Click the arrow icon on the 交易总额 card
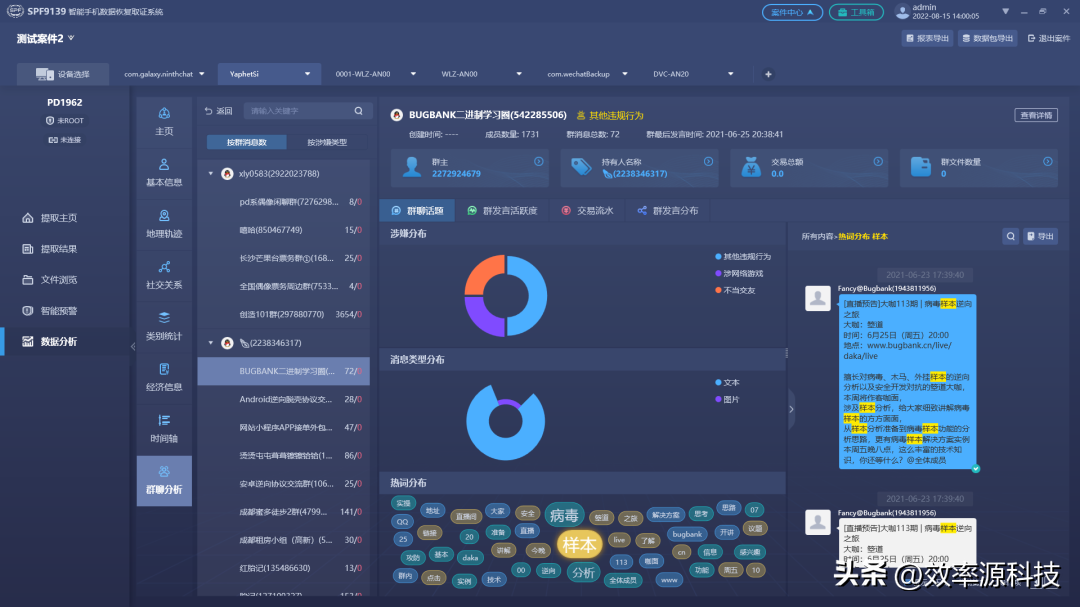 tap(878, 161)
